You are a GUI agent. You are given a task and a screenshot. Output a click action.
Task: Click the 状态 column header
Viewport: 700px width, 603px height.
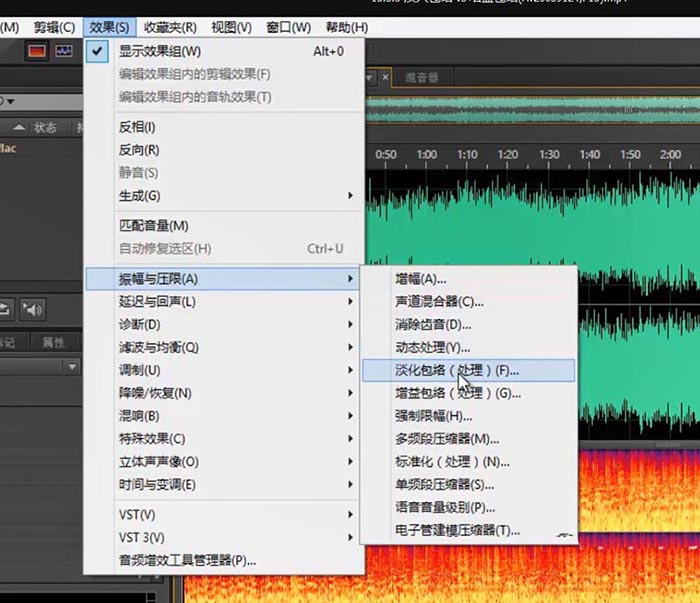45,128
